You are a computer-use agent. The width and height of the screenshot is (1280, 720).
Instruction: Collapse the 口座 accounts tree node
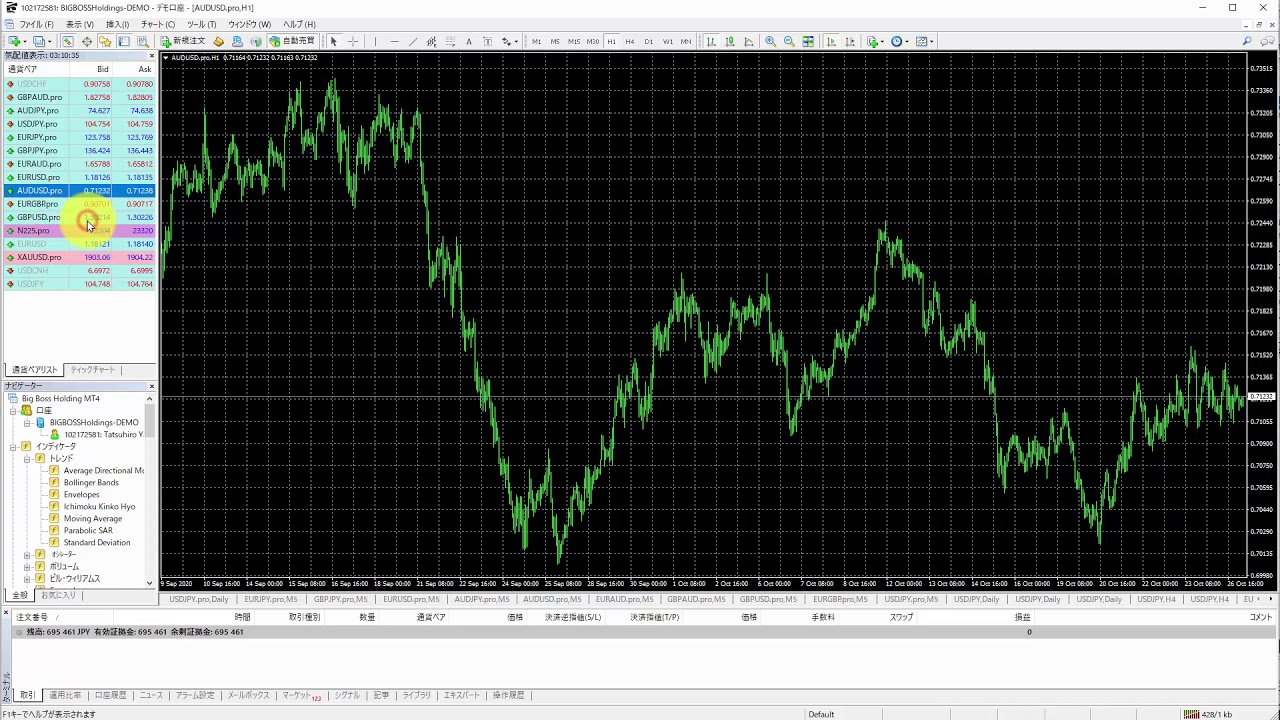[x=14, y=410]
